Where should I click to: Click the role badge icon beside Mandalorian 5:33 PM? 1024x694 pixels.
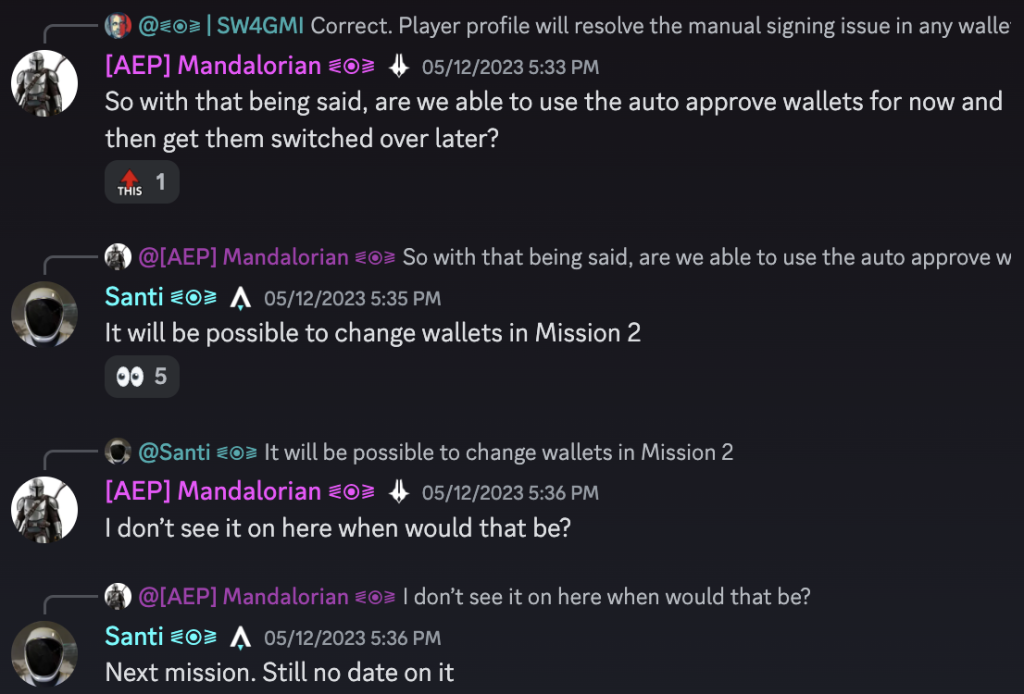click(x=399, y=67)
